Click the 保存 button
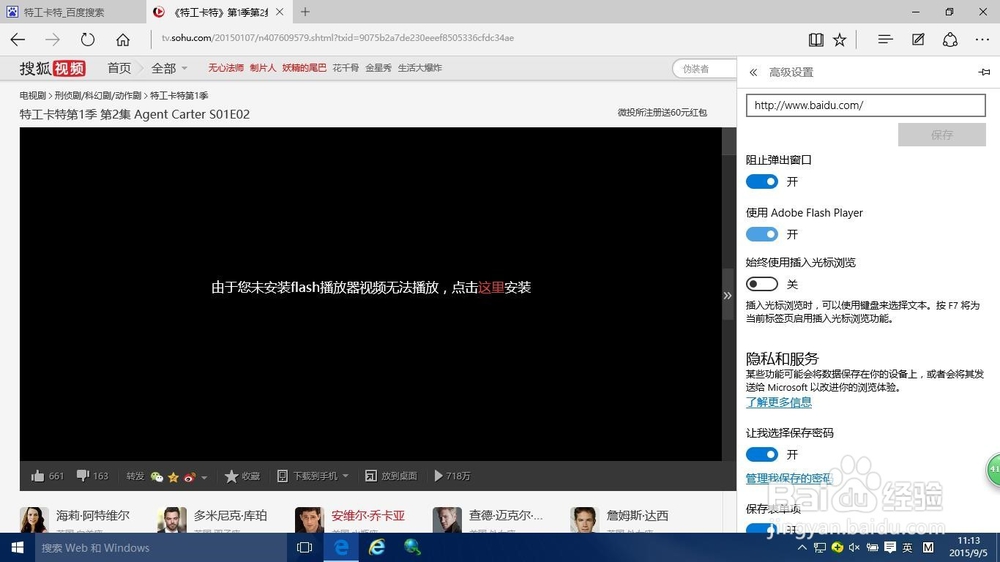 (x=941, y=135)
